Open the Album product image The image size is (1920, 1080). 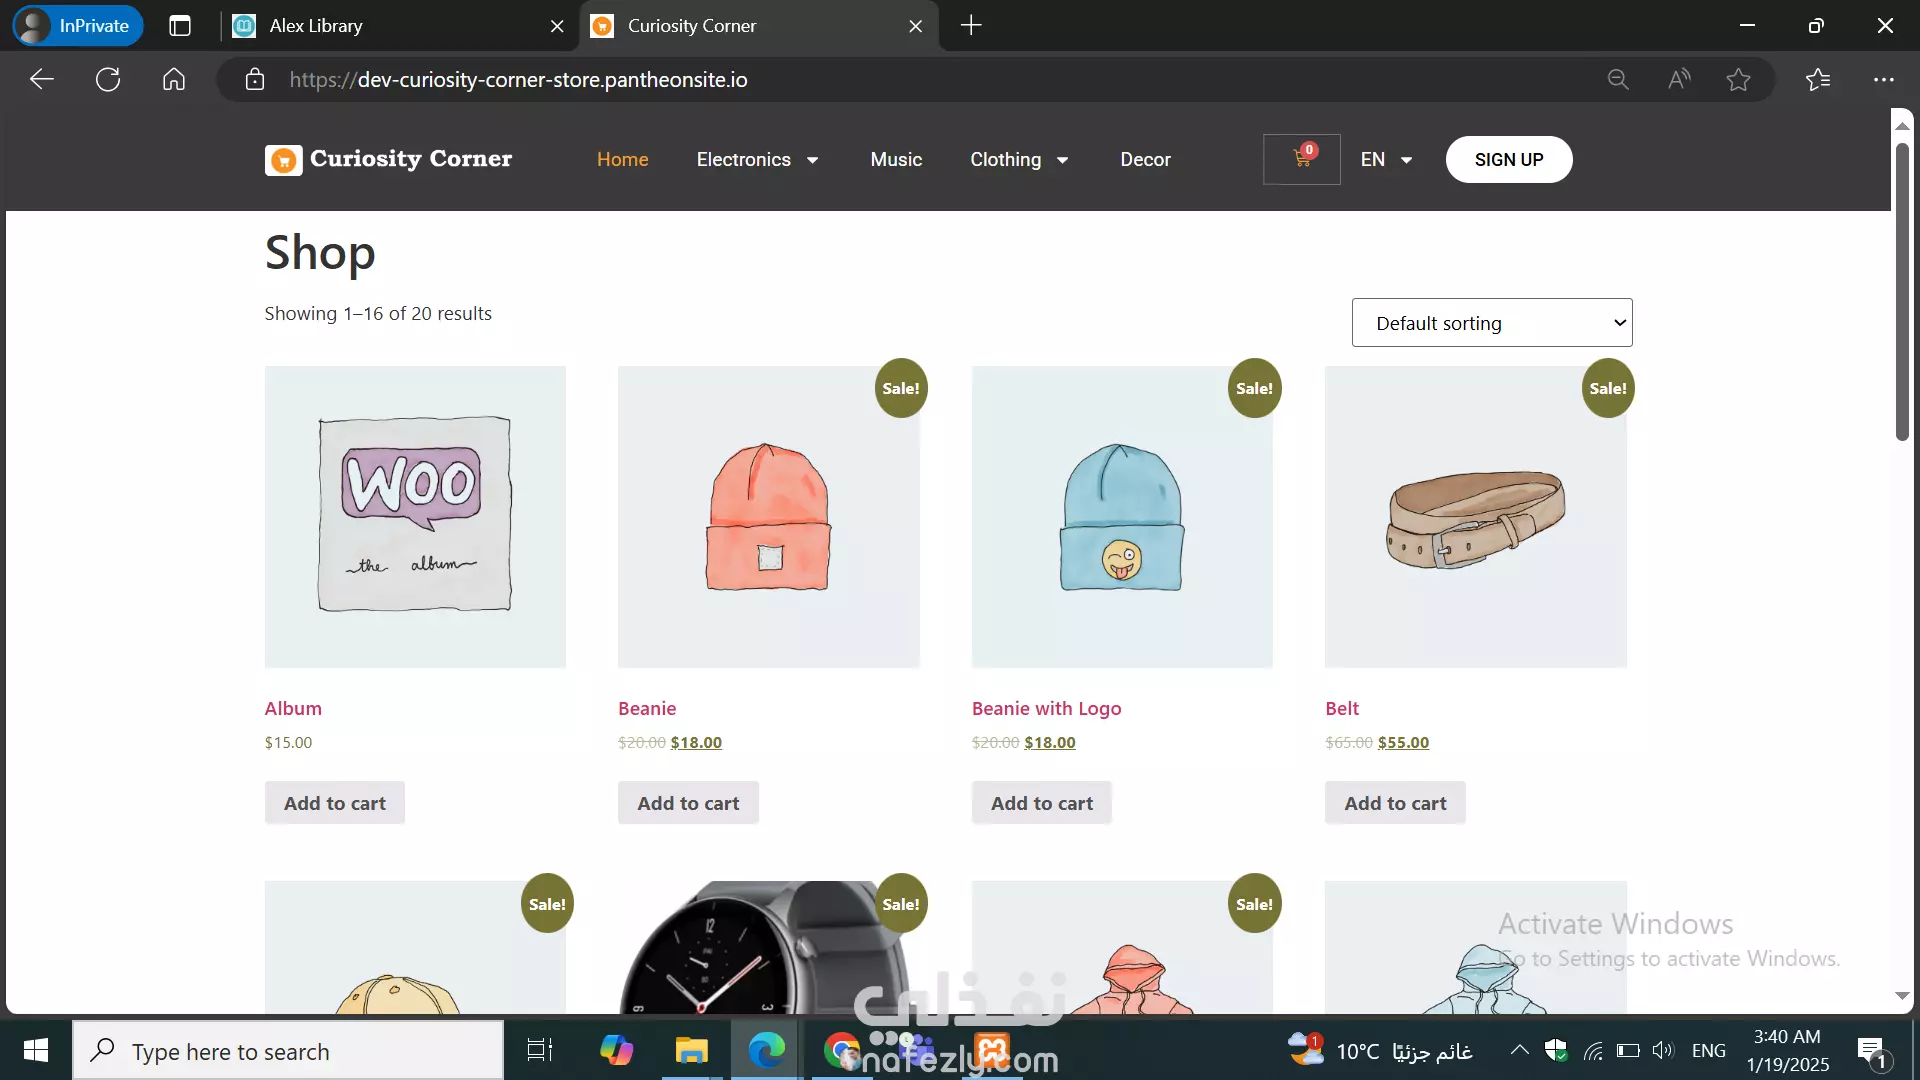coord(415,516)
